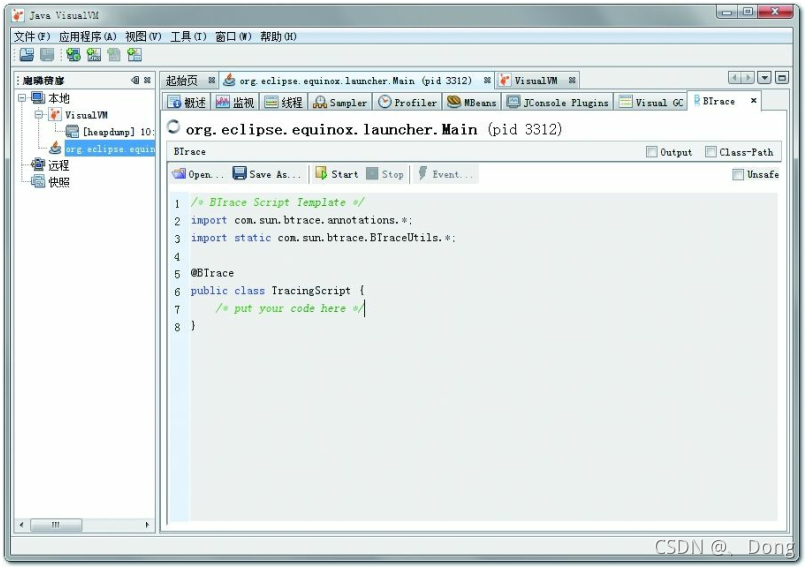Click the Stop button
The width and height of the screenshot is (810, 568).
[x=385, y=174]
